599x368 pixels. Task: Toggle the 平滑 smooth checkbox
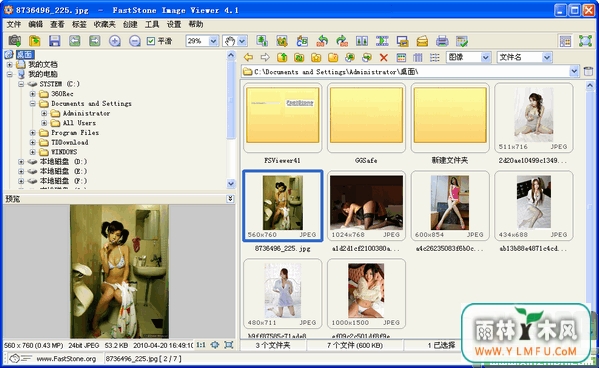[151, 41]
